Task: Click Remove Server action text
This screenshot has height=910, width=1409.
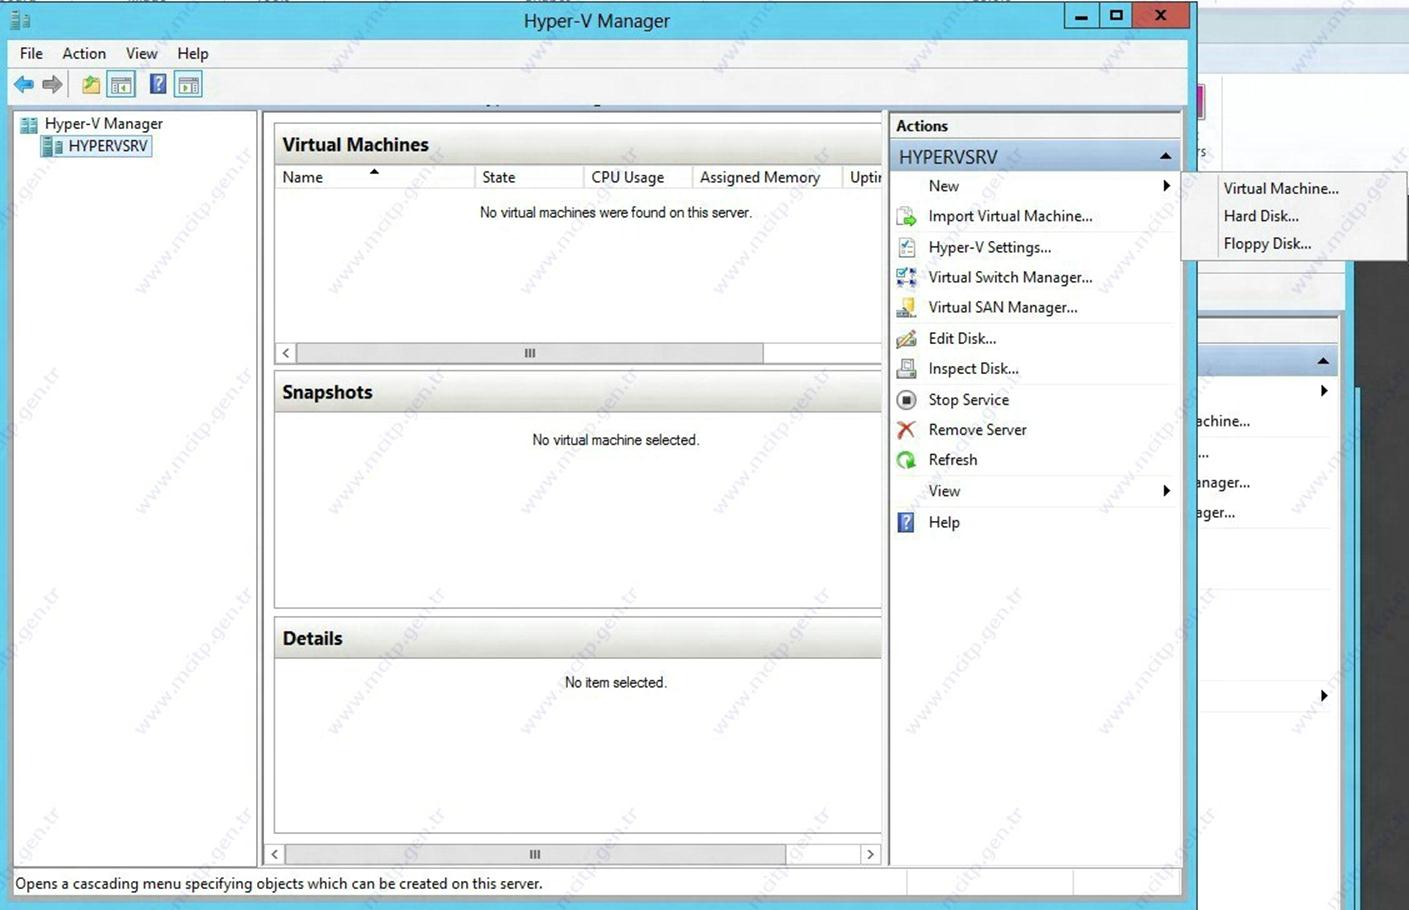Action: tap(977, 429)
